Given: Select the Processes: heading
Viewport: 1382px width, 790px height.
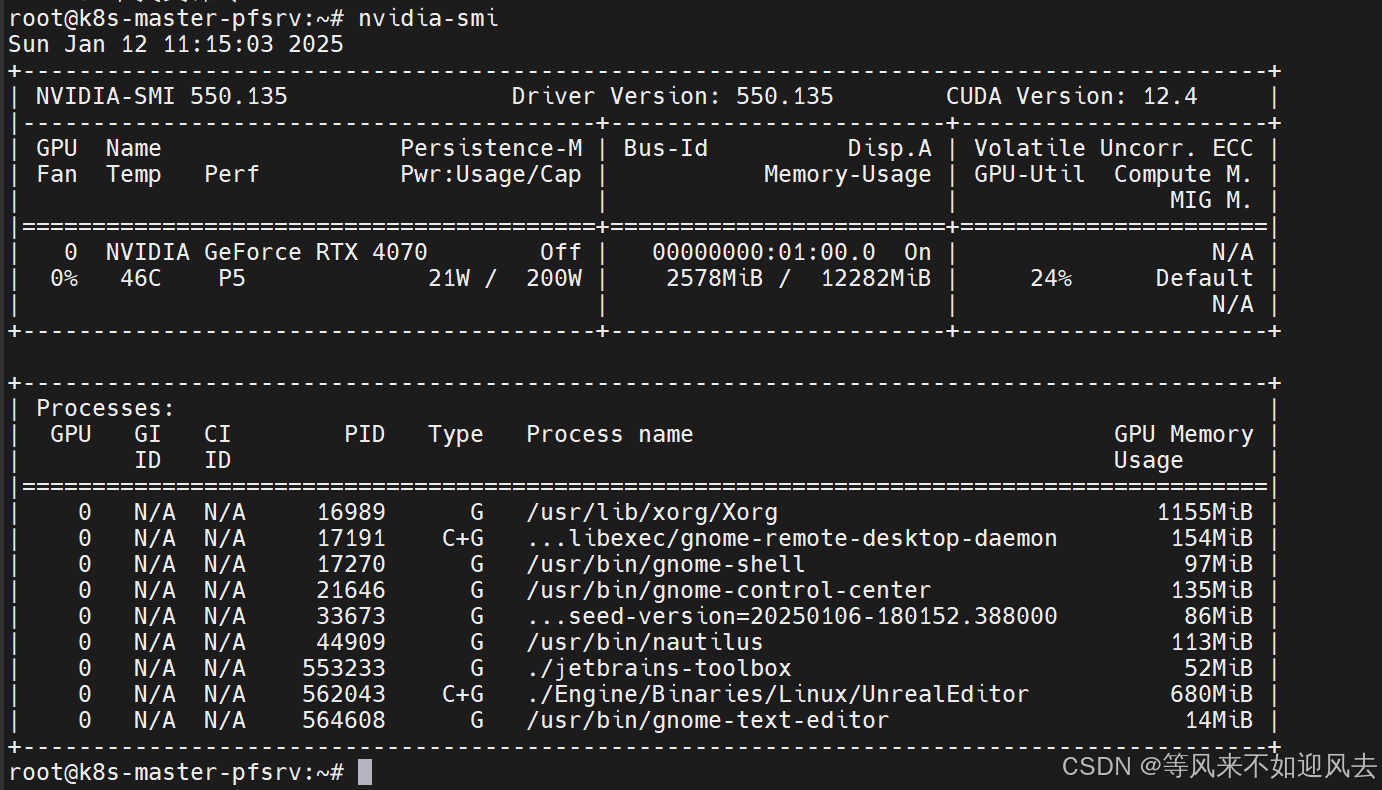Looking at the screenshot, I should [x=106, y=408].
